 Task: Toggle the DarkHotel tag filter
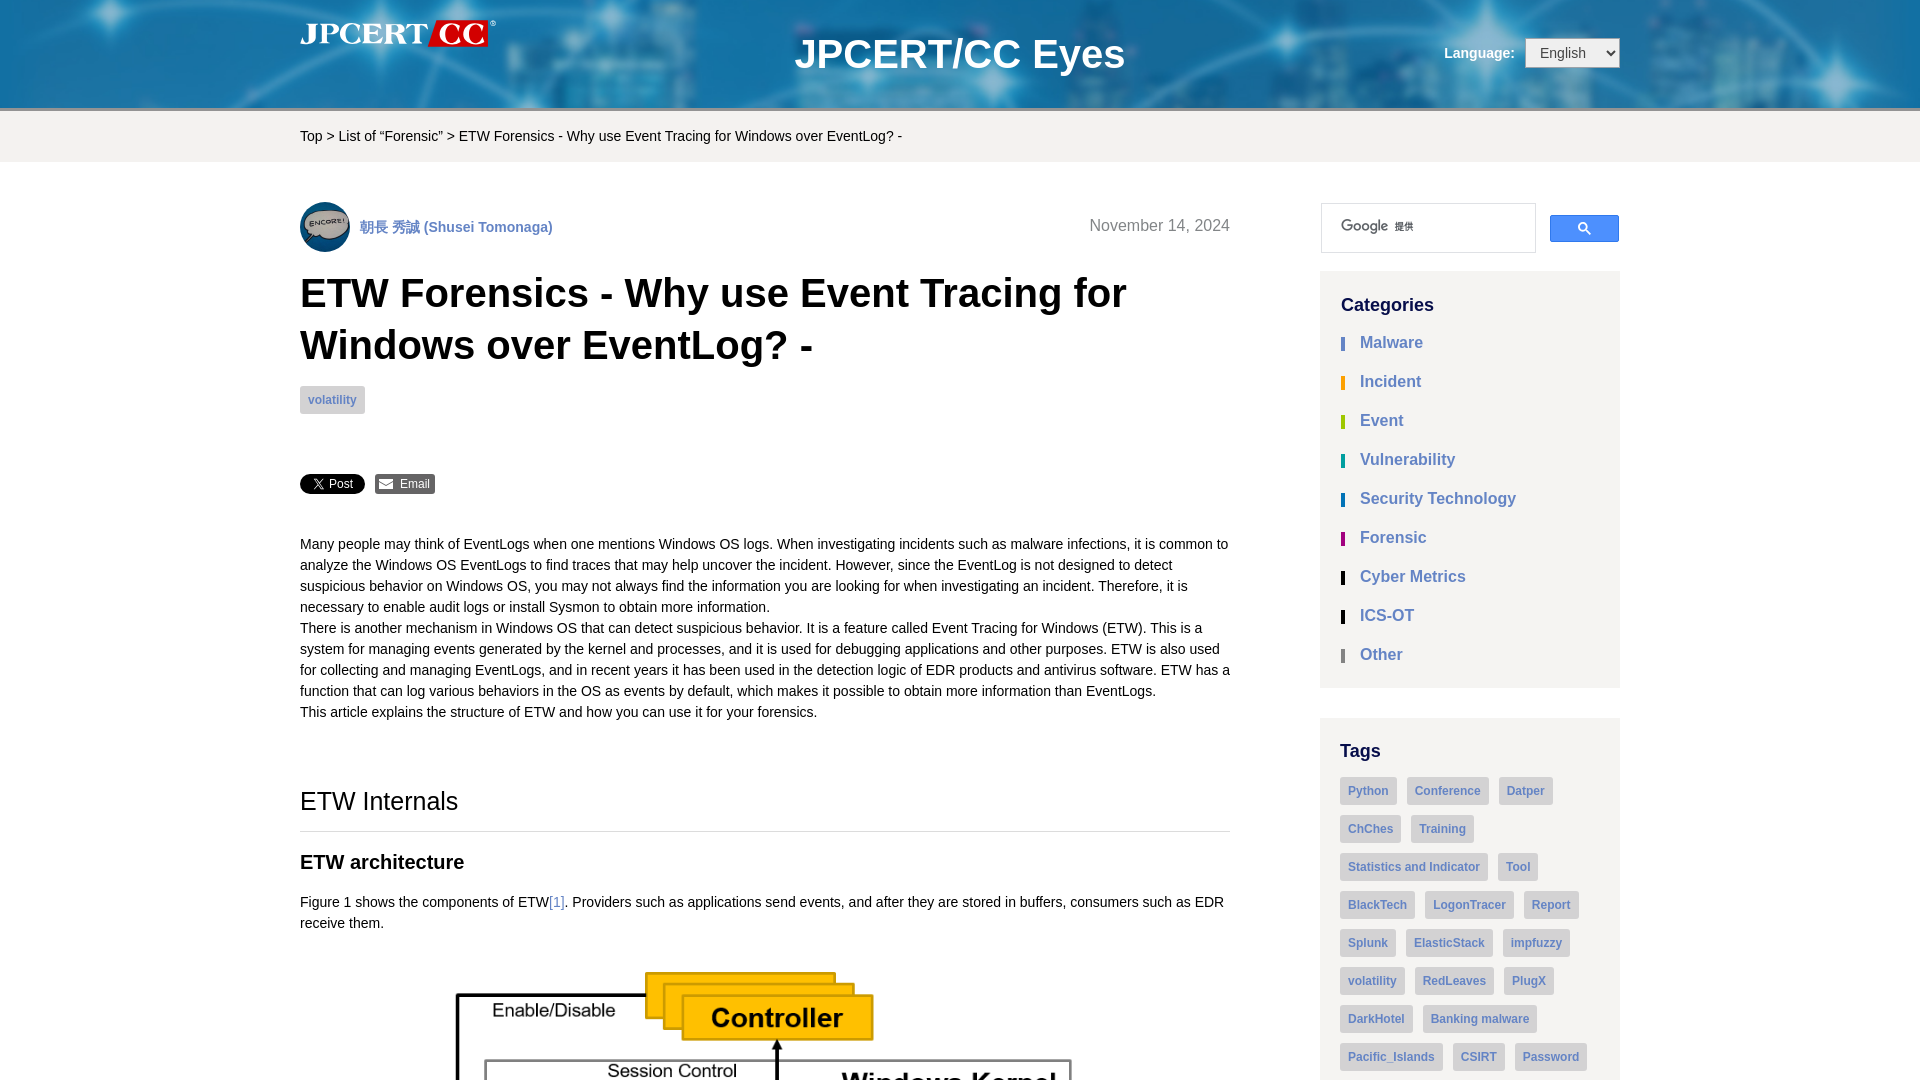click(1375, 1018)
